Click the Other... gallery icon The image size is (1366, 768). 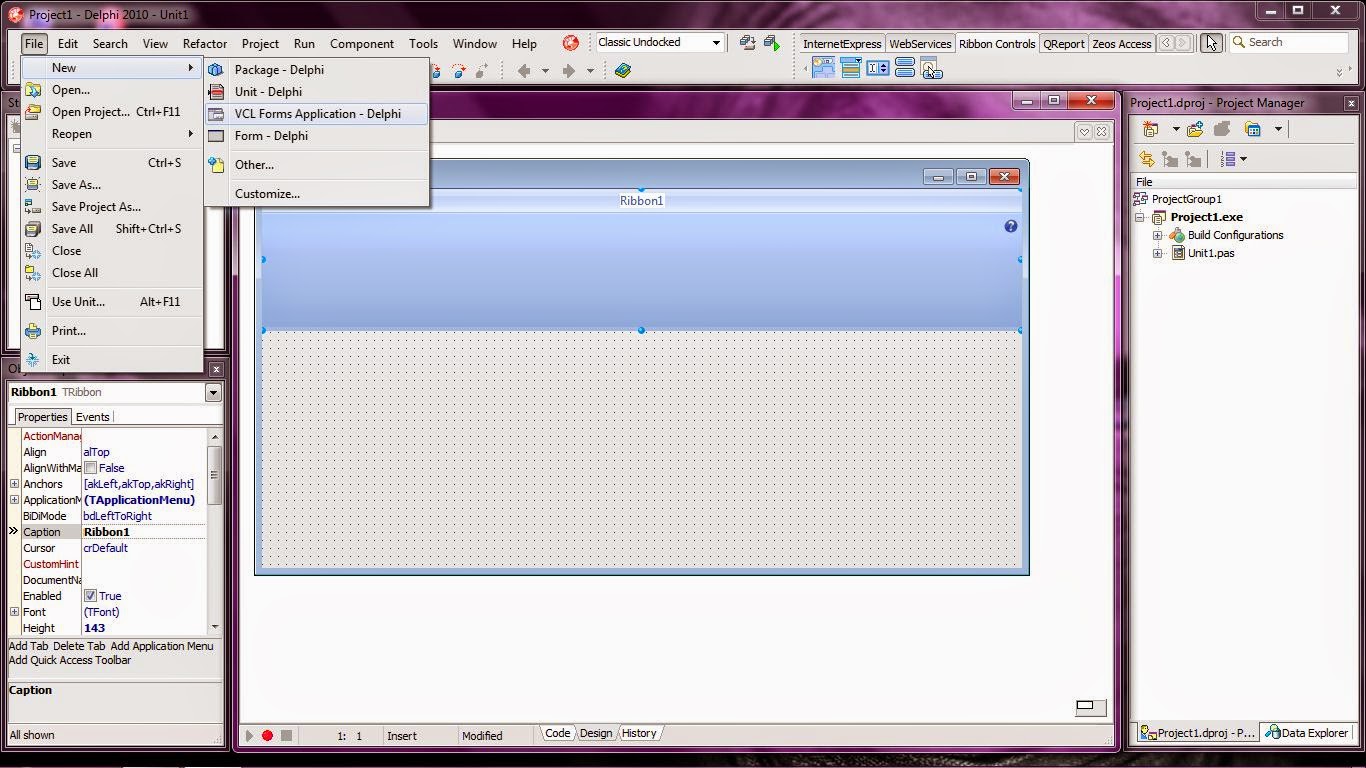215,165
